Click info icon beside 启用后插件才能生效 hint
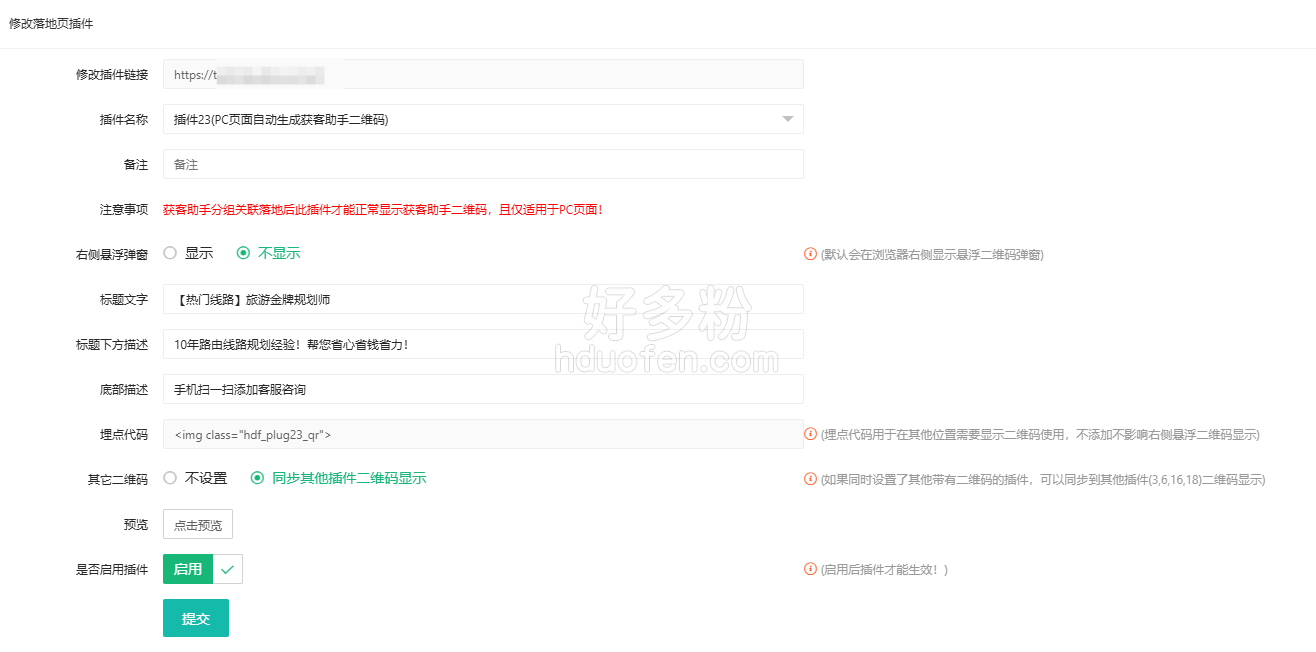 (x=810, y=569)
